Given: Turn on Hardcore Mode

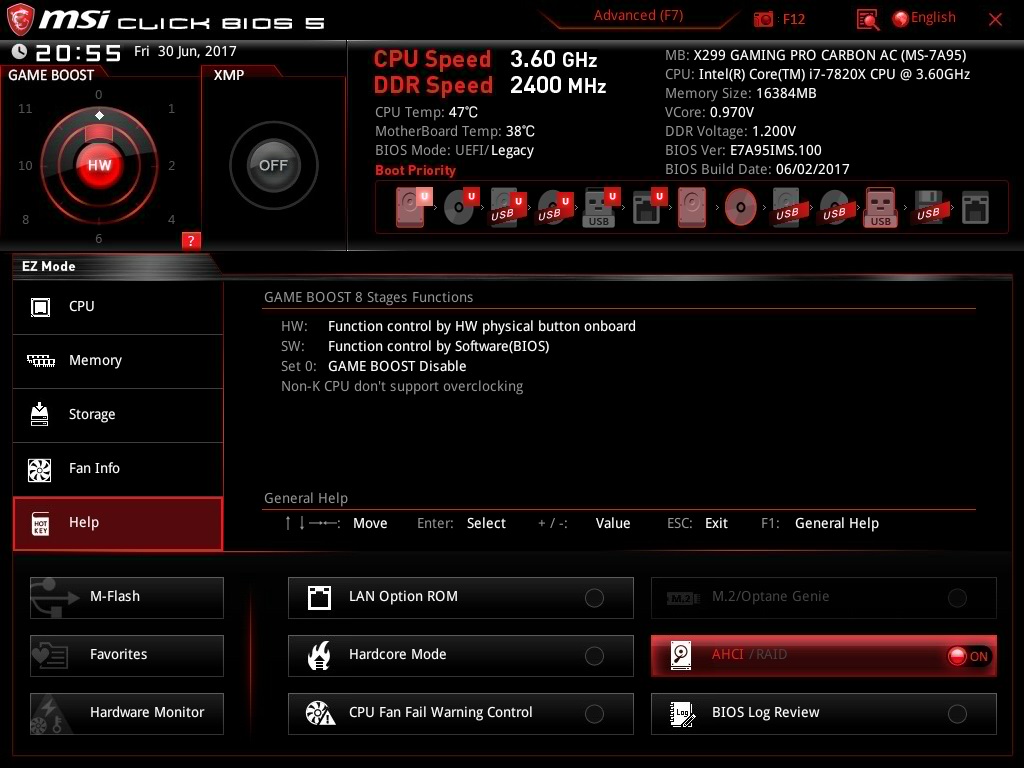Looking at the screenshot, I should [x=594, y=656].
